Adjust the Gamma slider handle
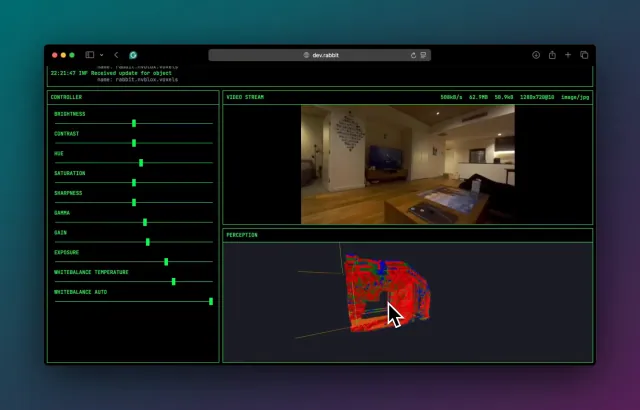This screenshot has width=640, height=410. pyautogui.click(x=145, y=222)
